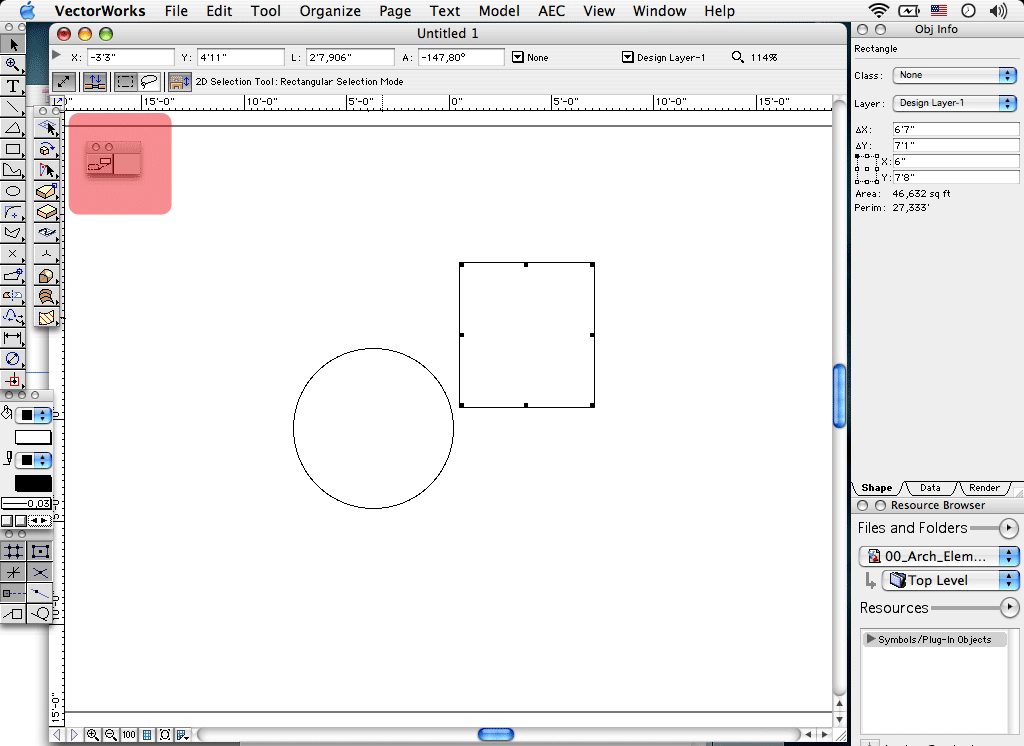Go to next view arrow
This screenshot has width=1024, height=746.
[x=74, y=734]
